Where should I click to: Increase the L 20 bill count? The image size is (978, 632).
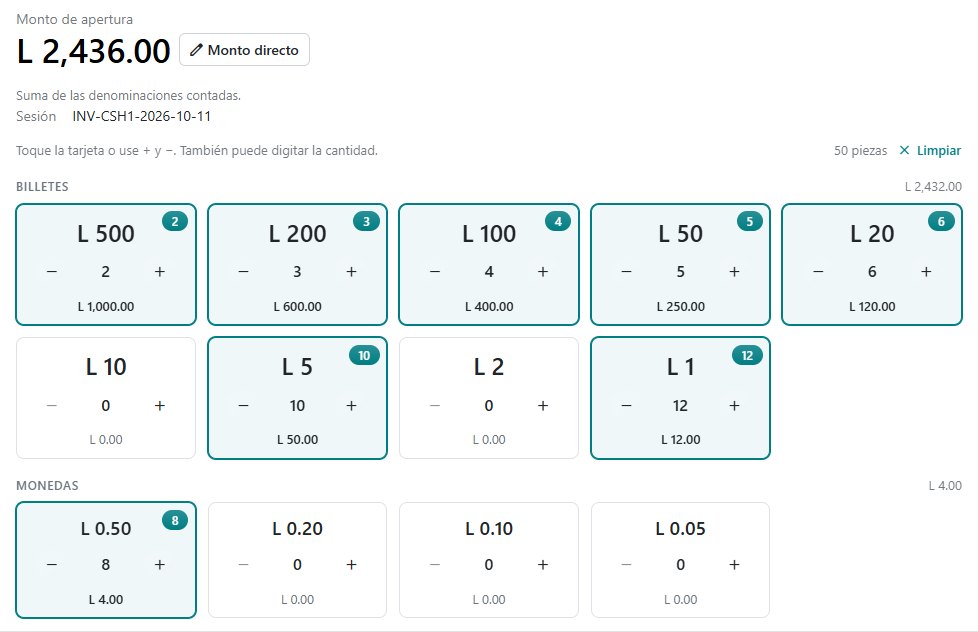(x=926, y=271)
